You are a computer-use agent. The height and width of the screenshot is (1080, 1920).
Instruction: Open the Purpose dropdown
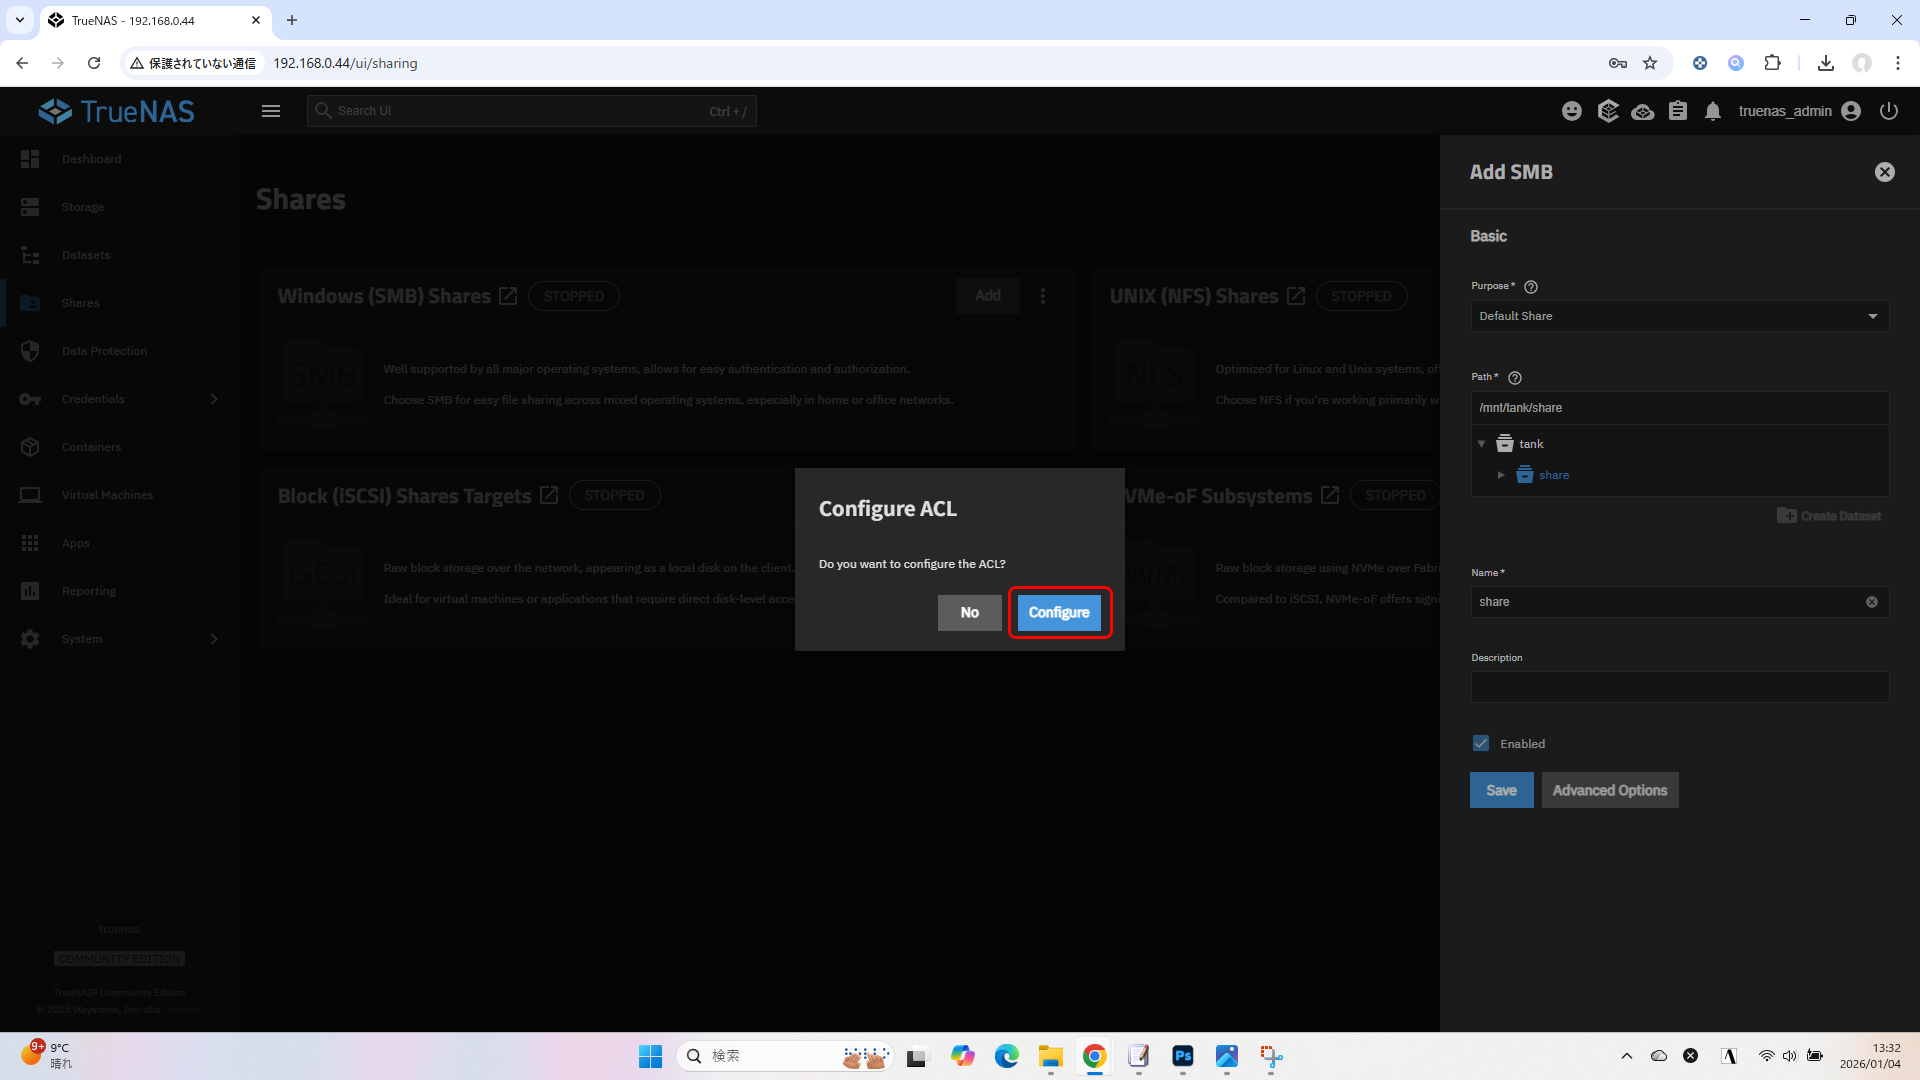point(1679,316)
